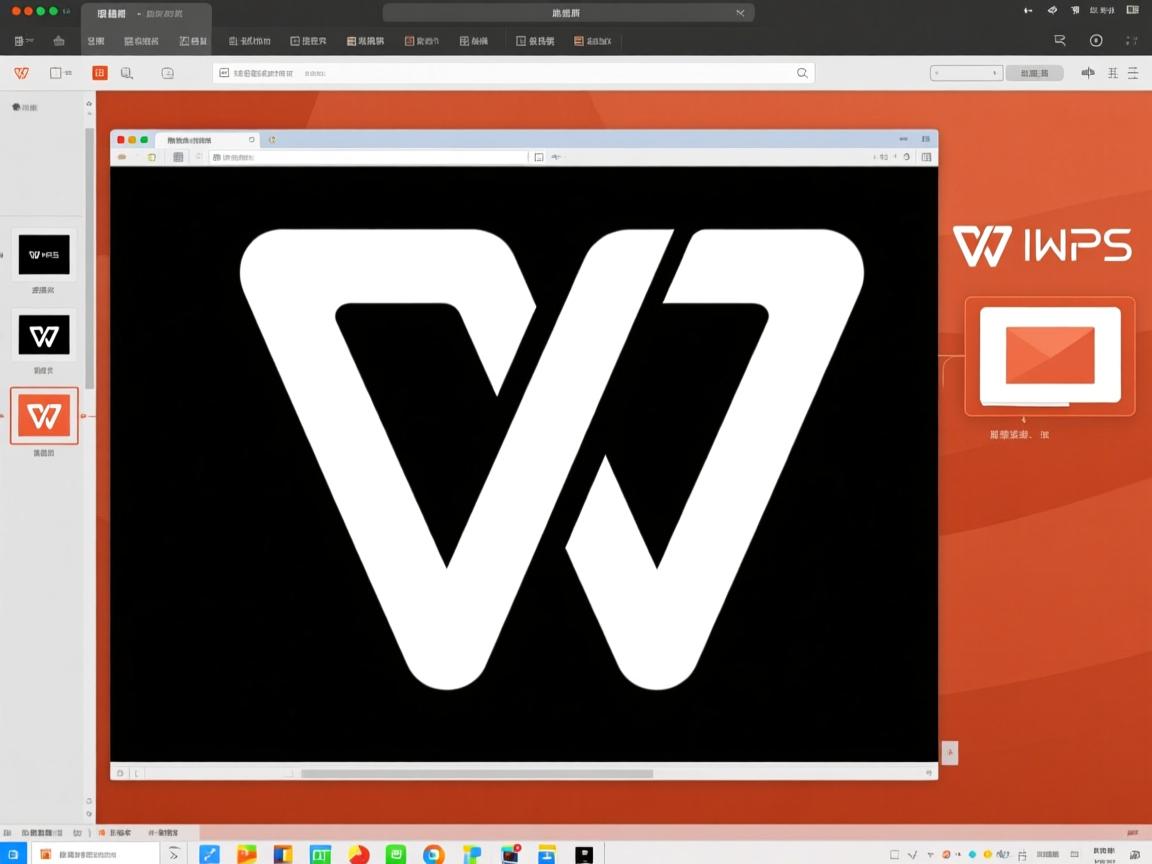The height and width of the screenshot is (864, 1152).
Task: Select the orange WPS logo thumbnail
Action: (x=44, y=416)
